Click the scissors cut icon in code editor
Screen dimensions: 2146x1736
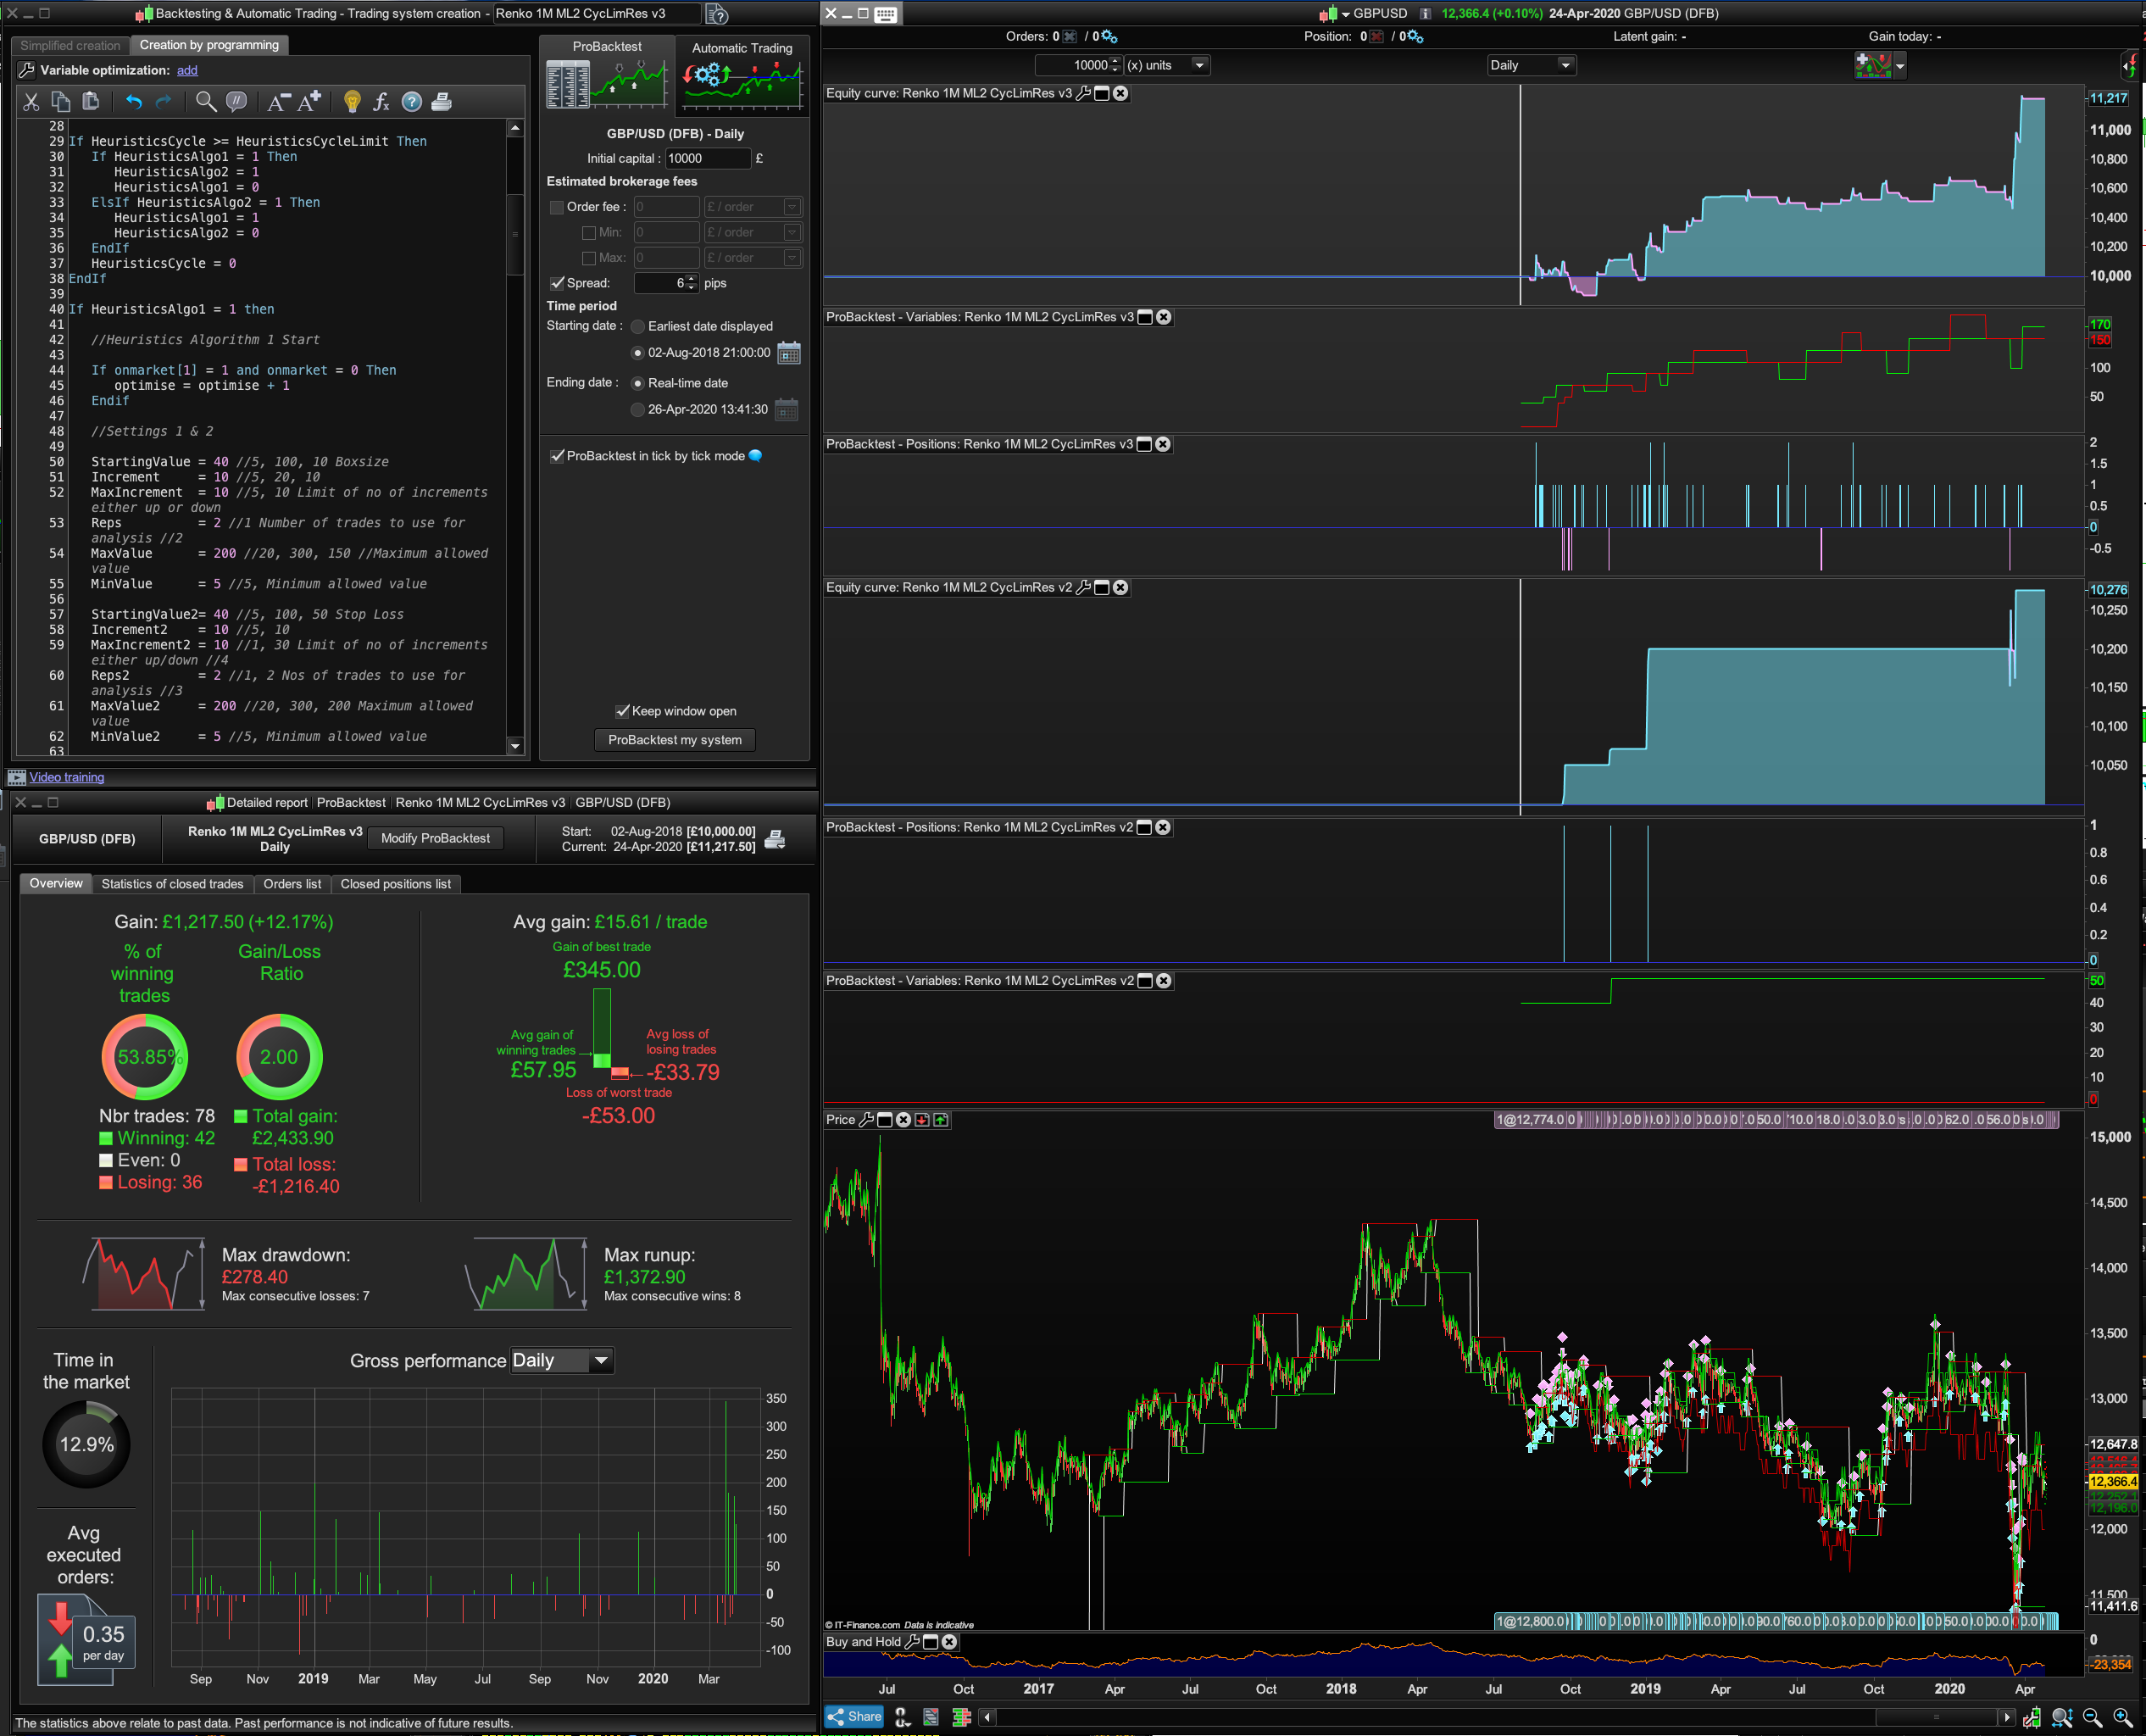[31, 101]
